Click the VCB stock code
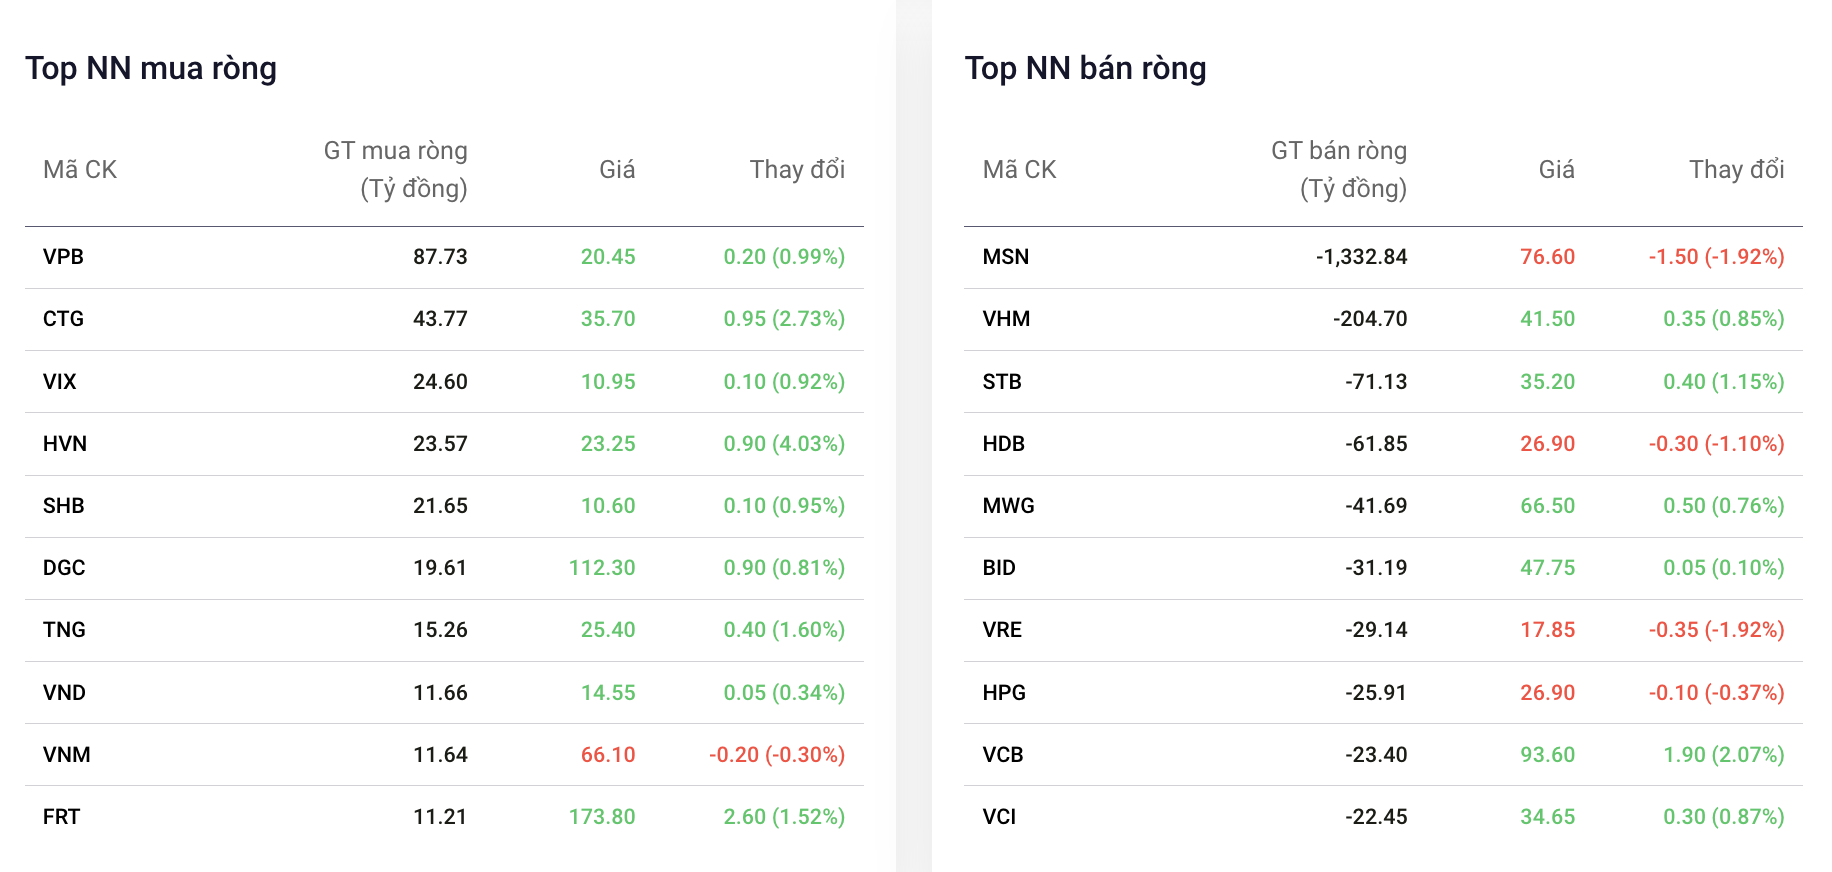 (1003, 755)
